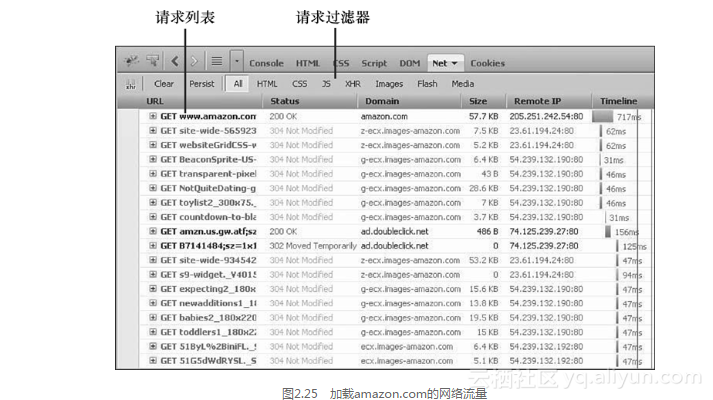Expand the GET B7141484 request
The image size is (713, 400).
tap(153, 245)
